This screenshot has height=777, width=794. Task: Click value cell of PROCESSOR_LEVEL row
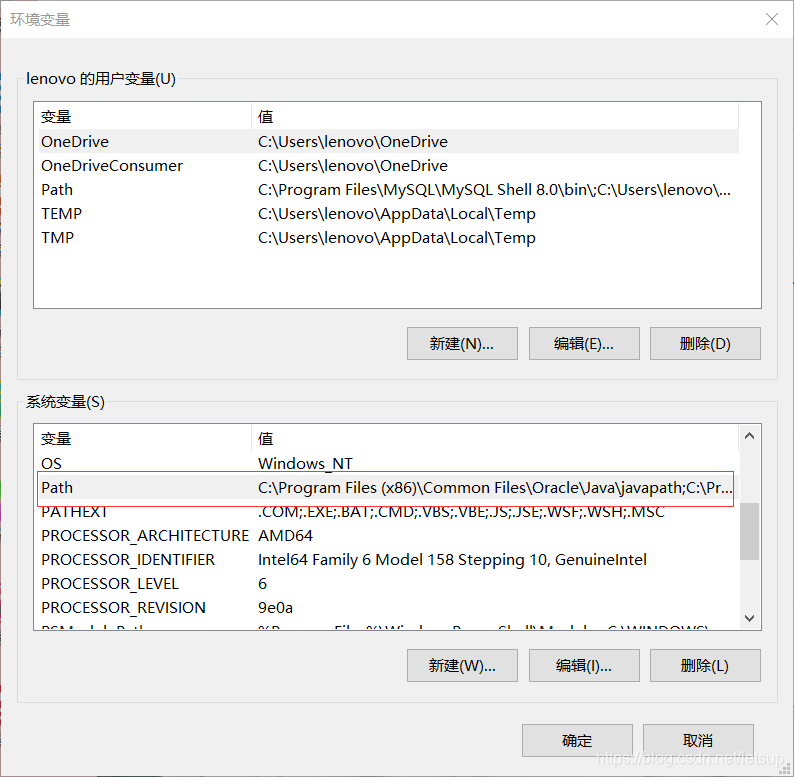click(x=262, y=584)
